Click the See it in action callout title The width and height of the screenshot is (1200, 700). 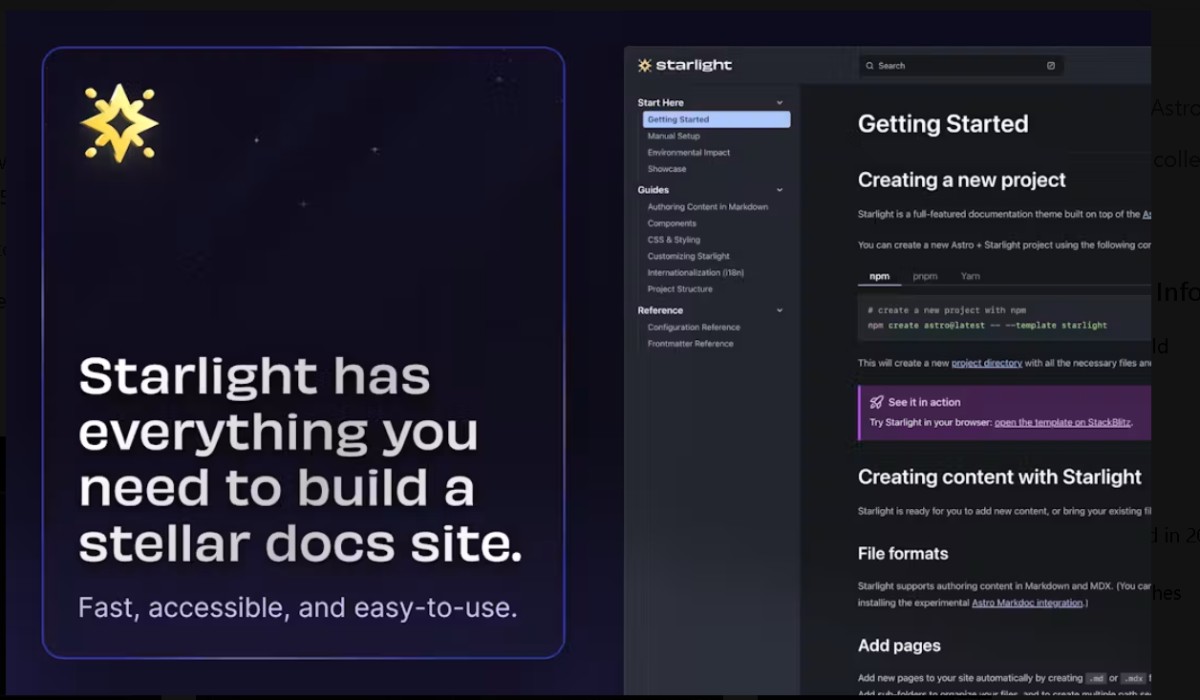924,402
